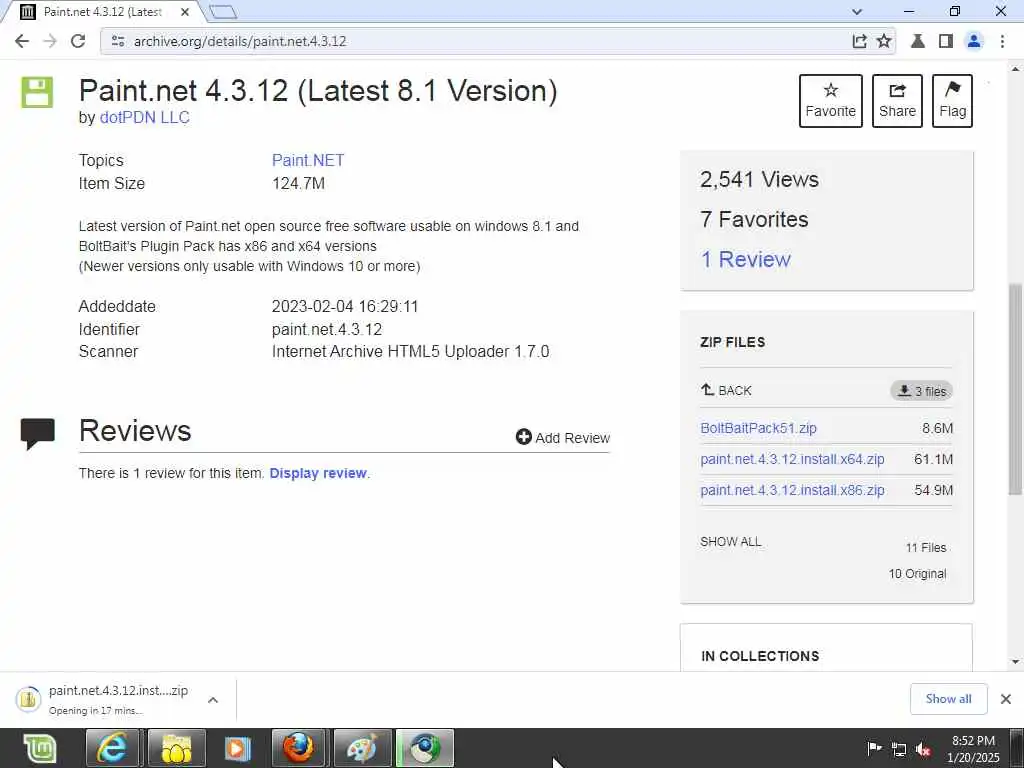Click the 2,541 Views text
The image size is (1024, 768).
click(x=759, y=180)
